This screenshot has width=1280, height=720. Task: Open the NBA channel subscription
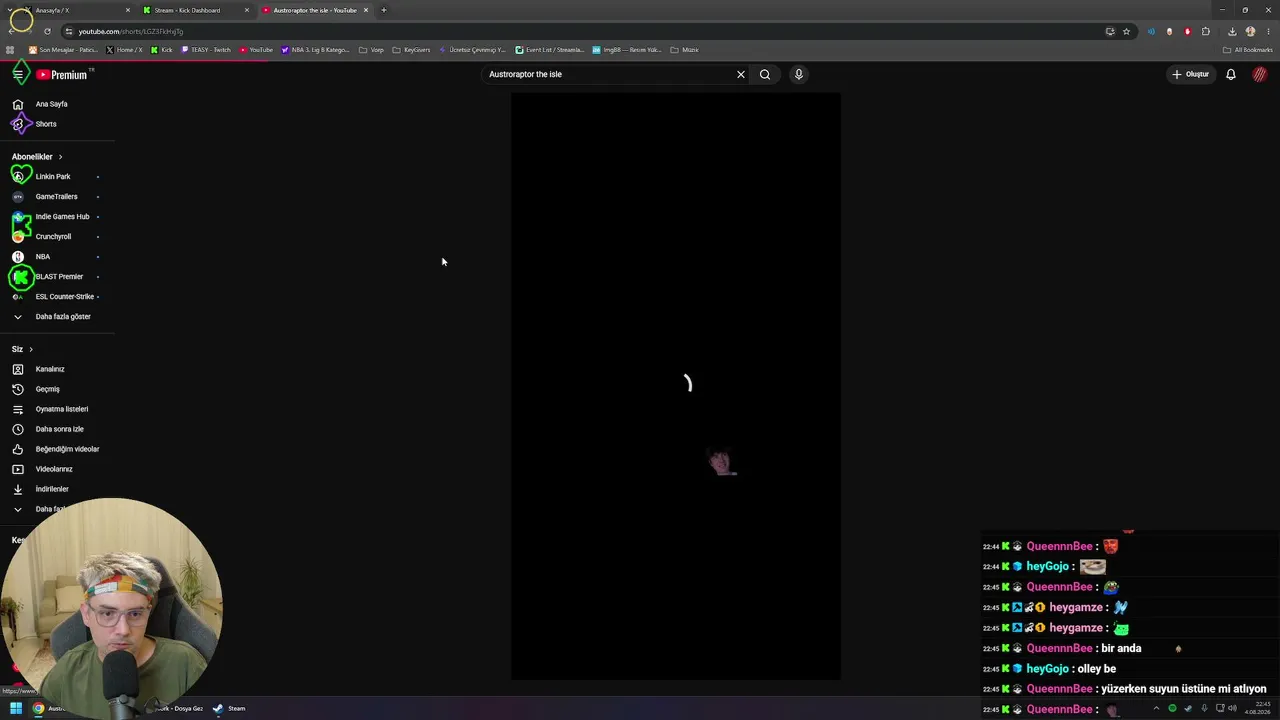click(43, 257)
